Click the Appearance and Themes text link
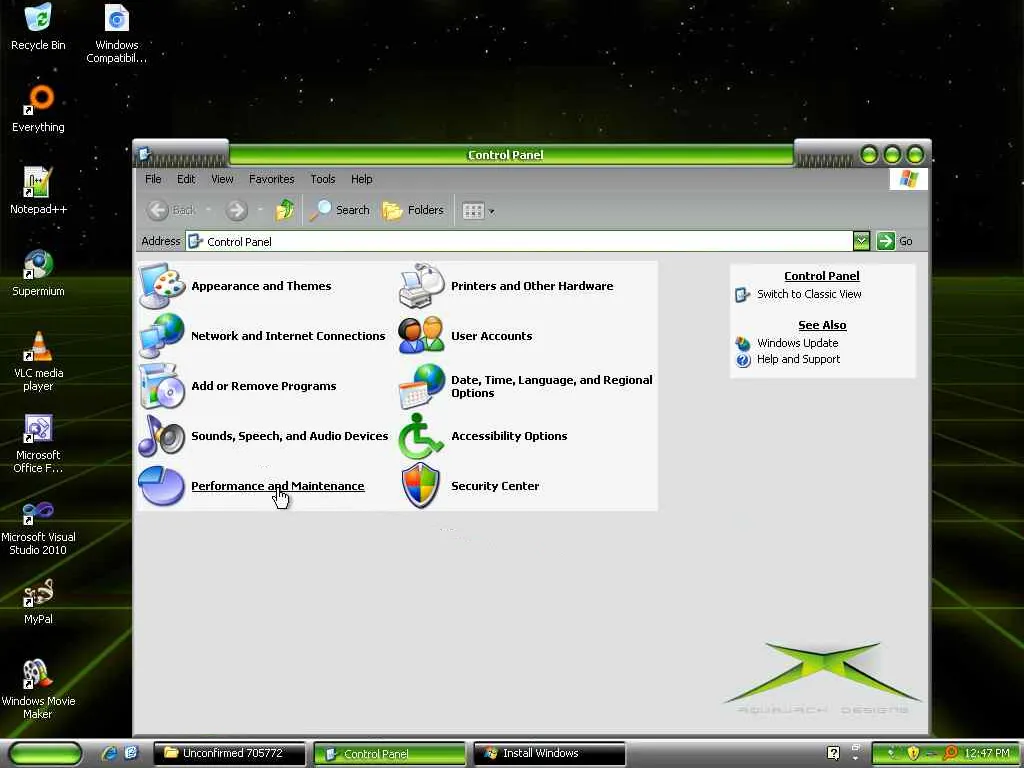The image size is (1024, 768). tap(261, 286)
